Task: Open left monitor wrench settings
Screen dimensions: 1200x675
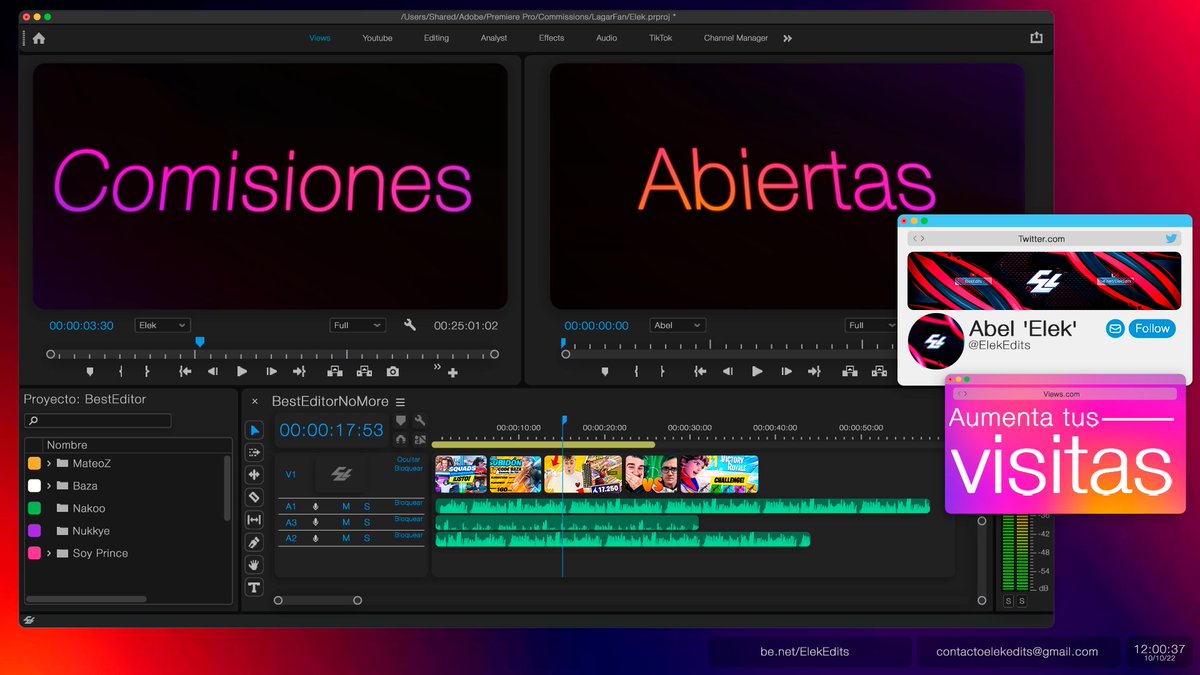Action: point(410,325)
